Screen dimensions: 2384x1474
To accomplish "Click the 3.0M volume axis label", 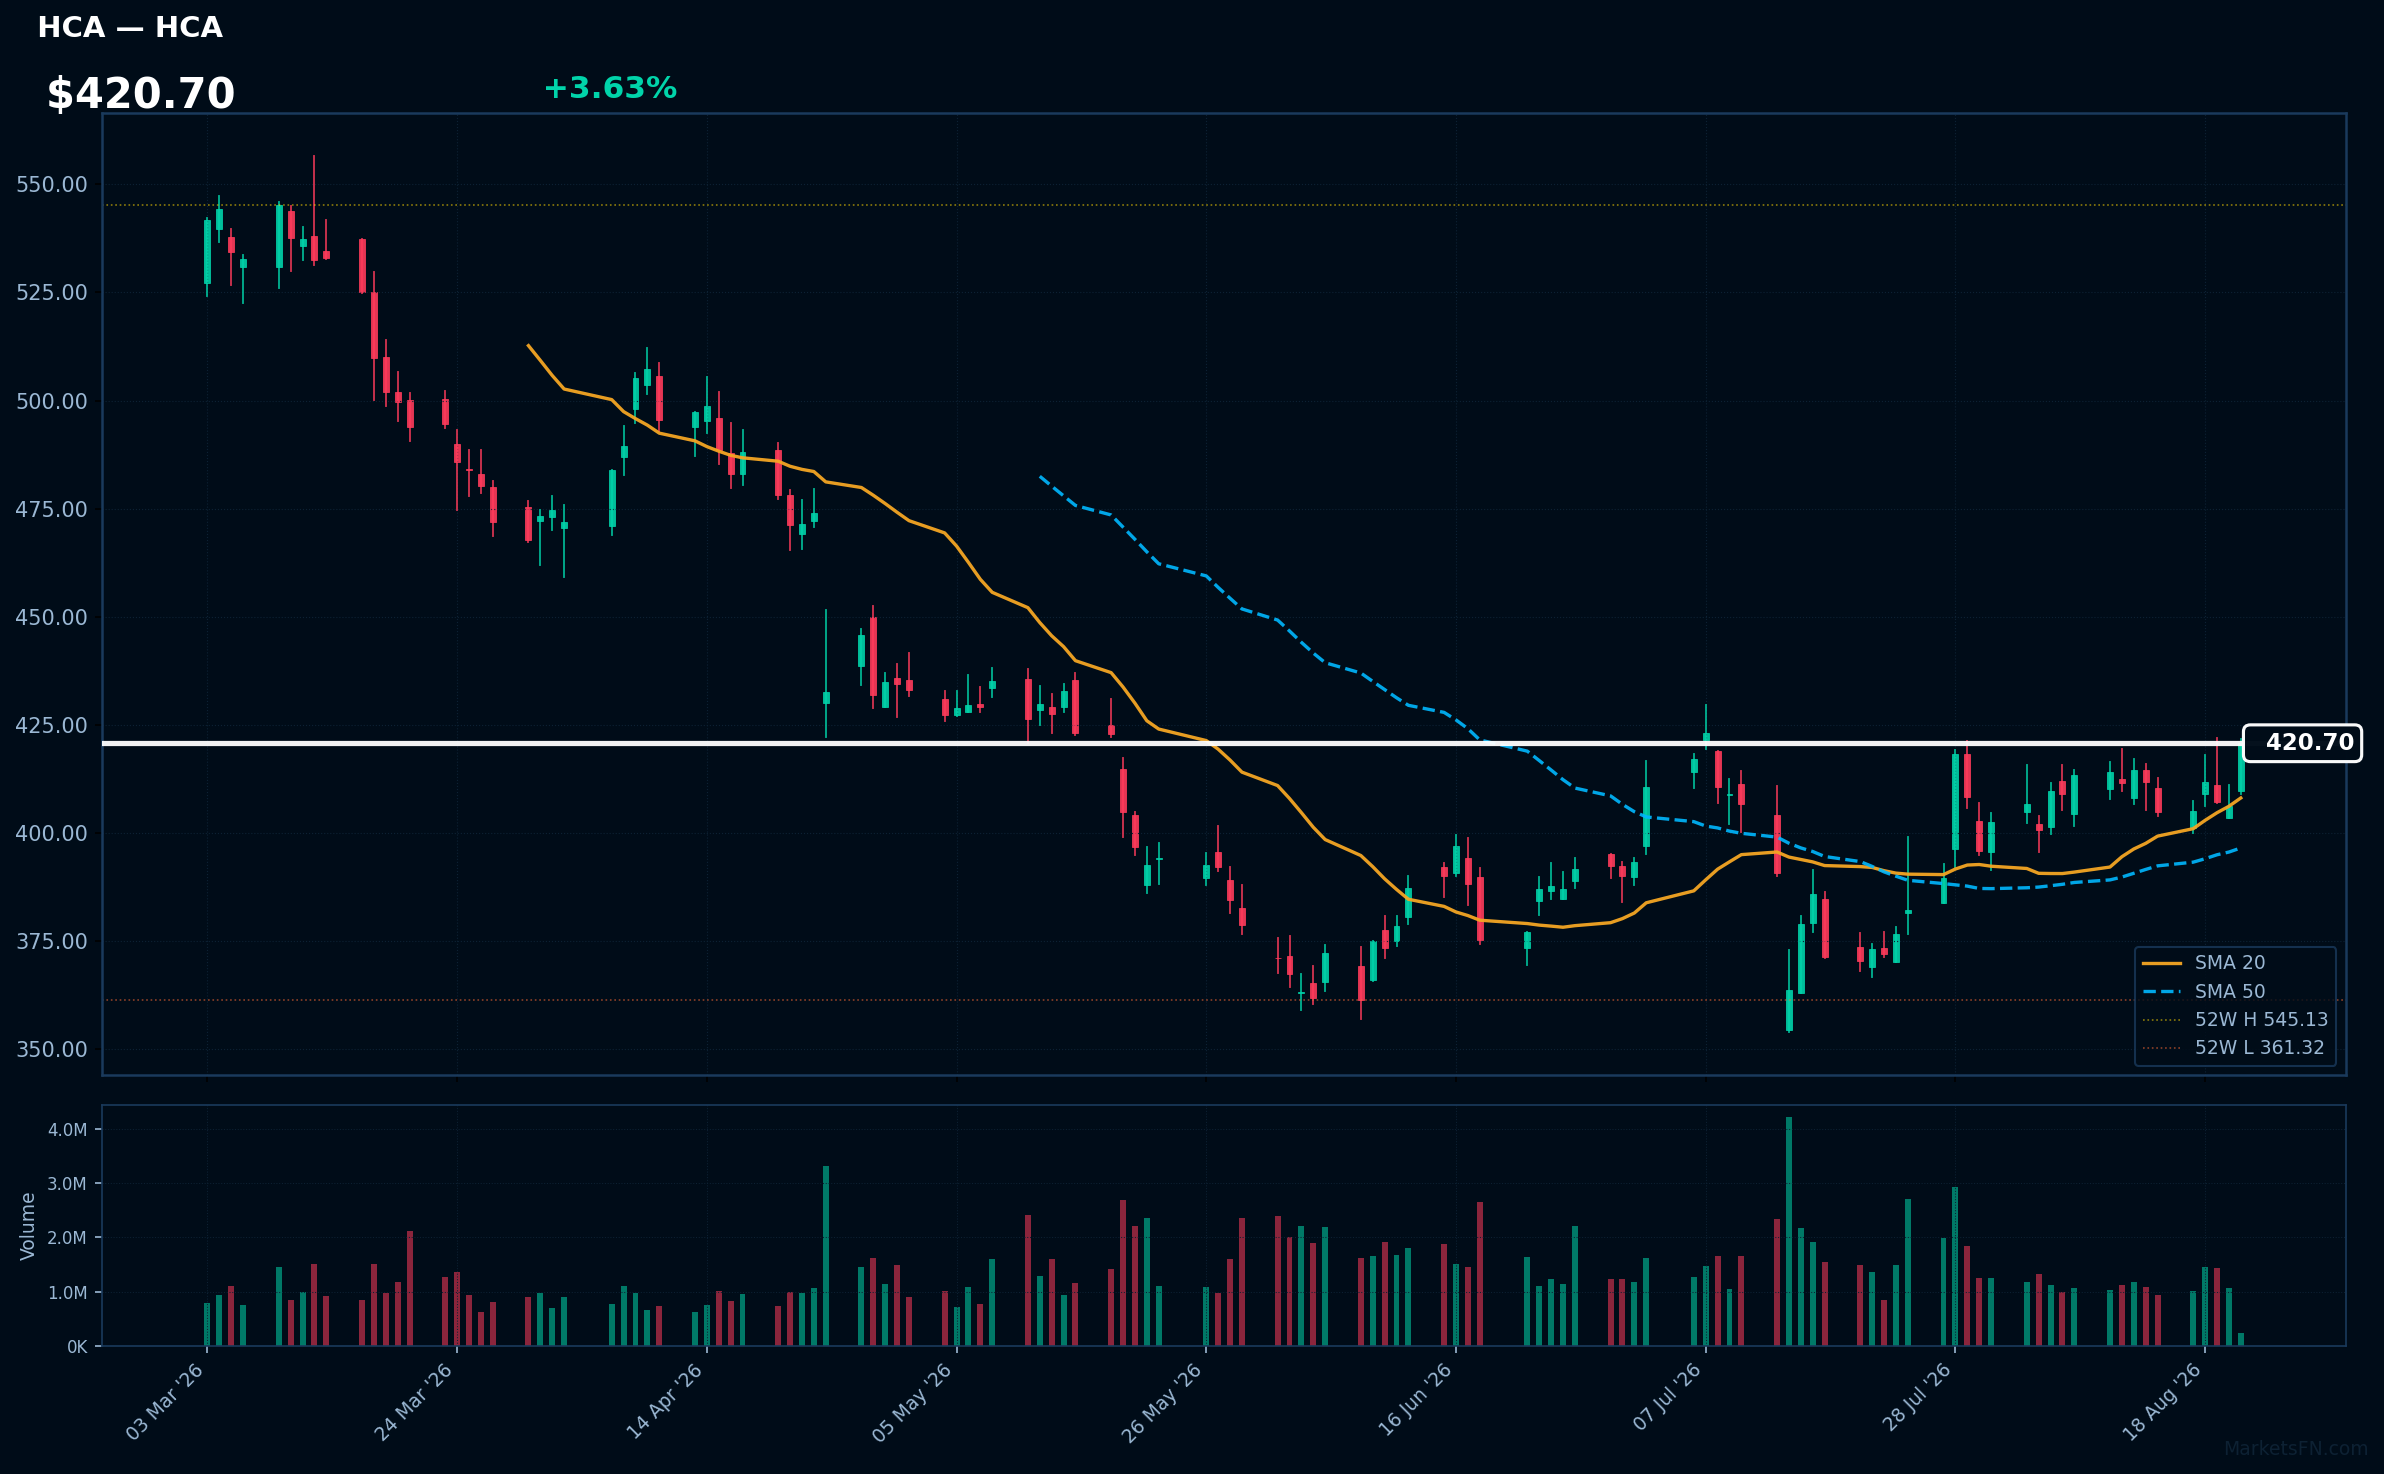I will pyautogui.click(x=68, y=1184).
